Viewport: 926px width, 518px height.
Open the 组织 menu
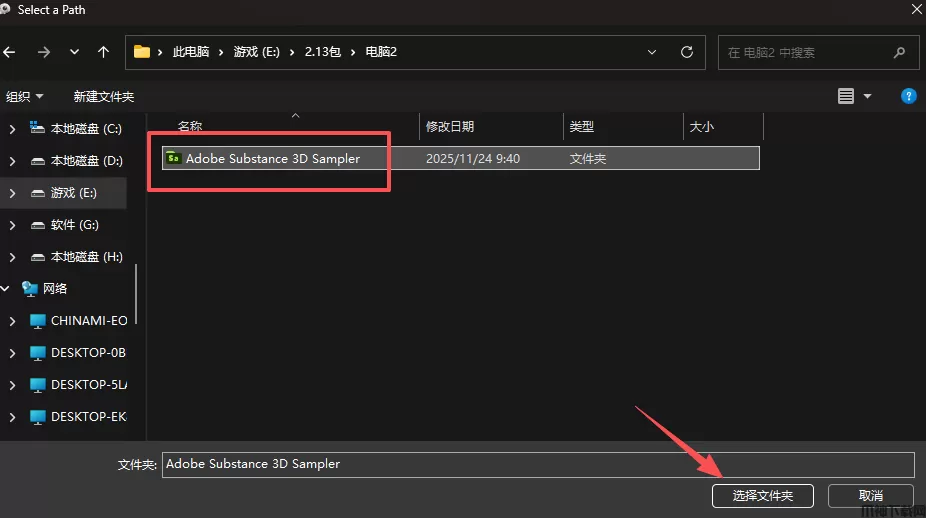pyautogui.click(x=24, y=96)
